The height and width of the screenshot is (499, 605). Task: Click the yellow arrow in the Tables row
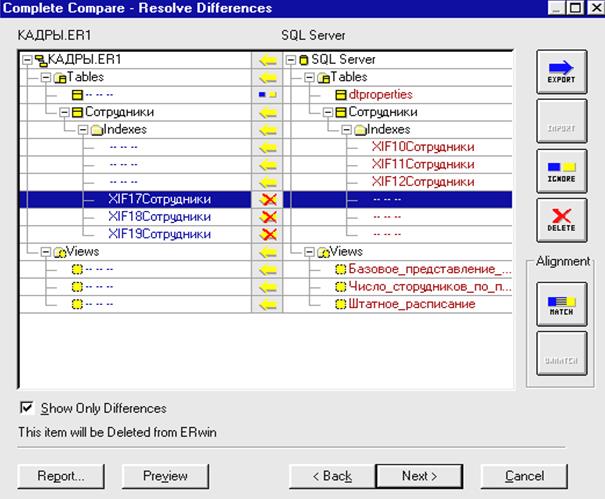pyautogui.click(x=267, y=78)
